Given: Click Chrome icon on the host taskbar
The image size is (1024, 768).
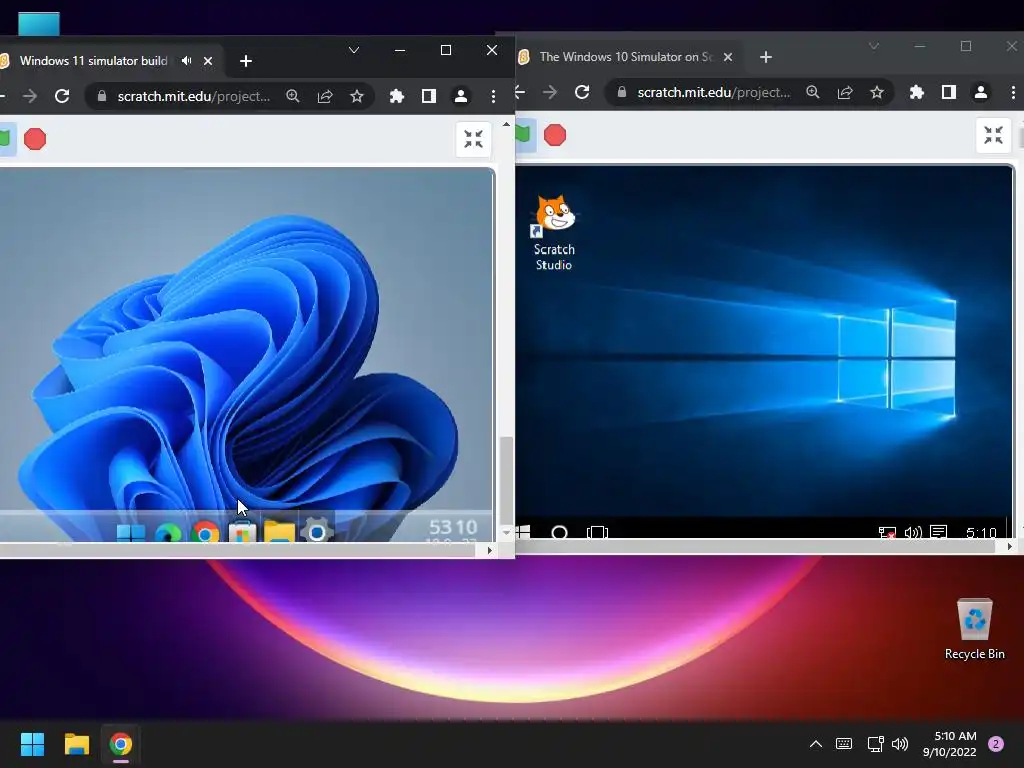Looking at the screenshot, I should 121,744.
